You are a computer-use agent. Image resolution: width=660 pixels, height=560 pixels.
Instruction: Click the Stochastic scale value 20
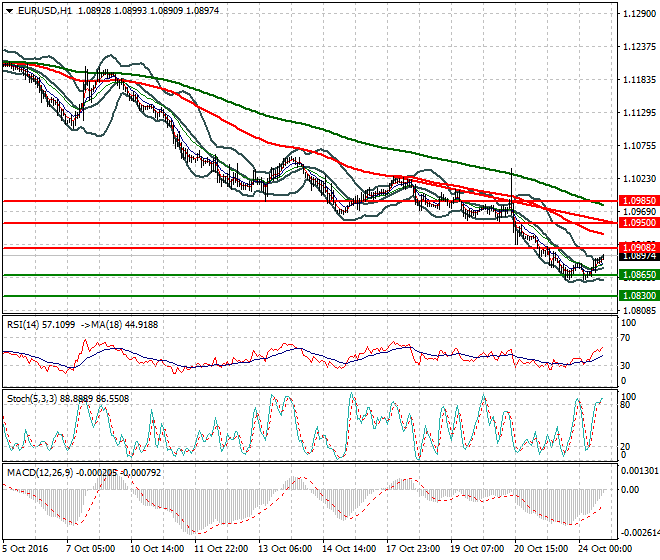(625, 447)
